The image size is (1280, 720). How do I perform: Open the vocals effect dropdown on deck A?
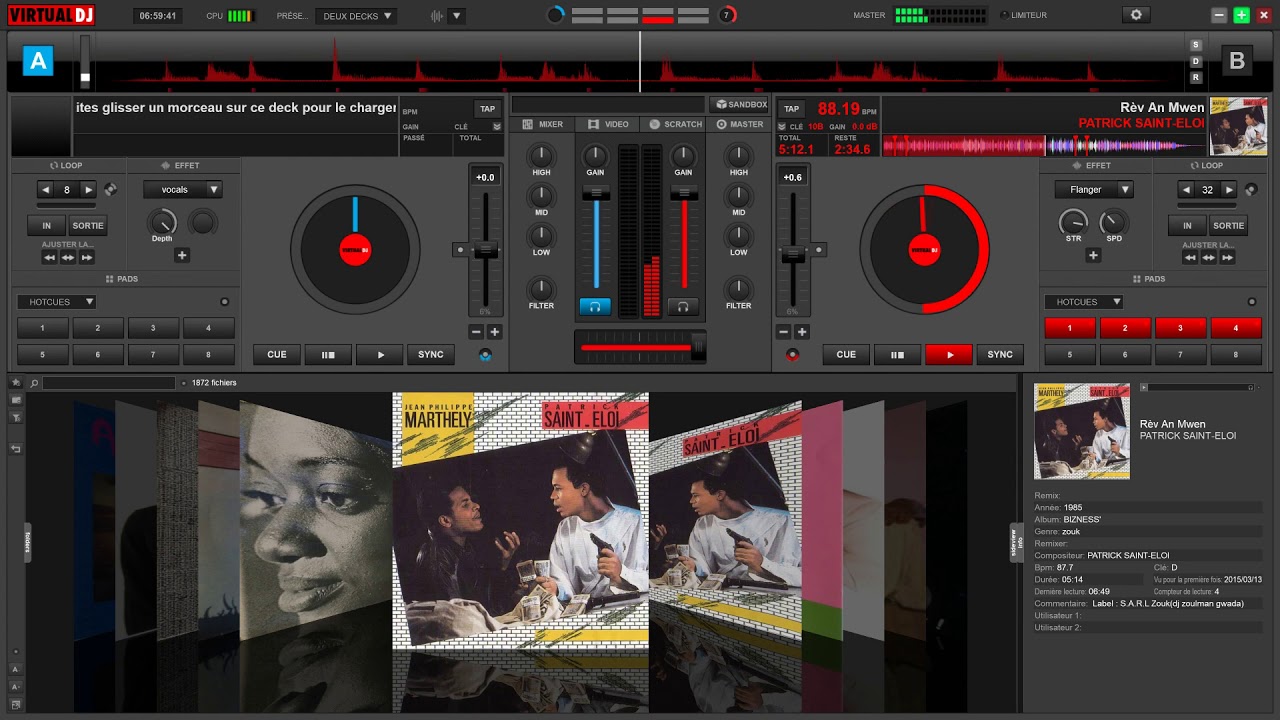point(183,189)
